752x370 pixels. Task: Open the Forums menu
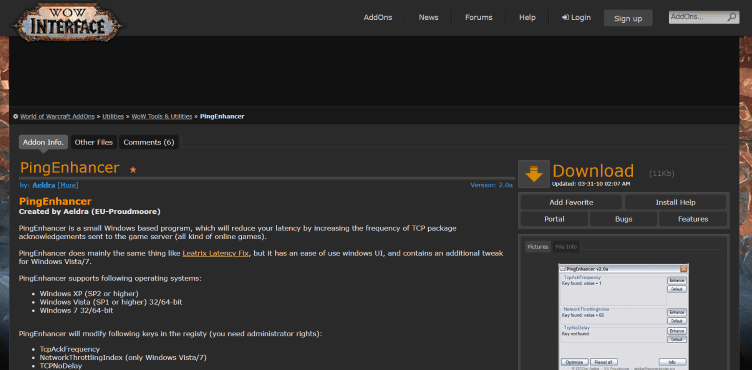(479, 17)
